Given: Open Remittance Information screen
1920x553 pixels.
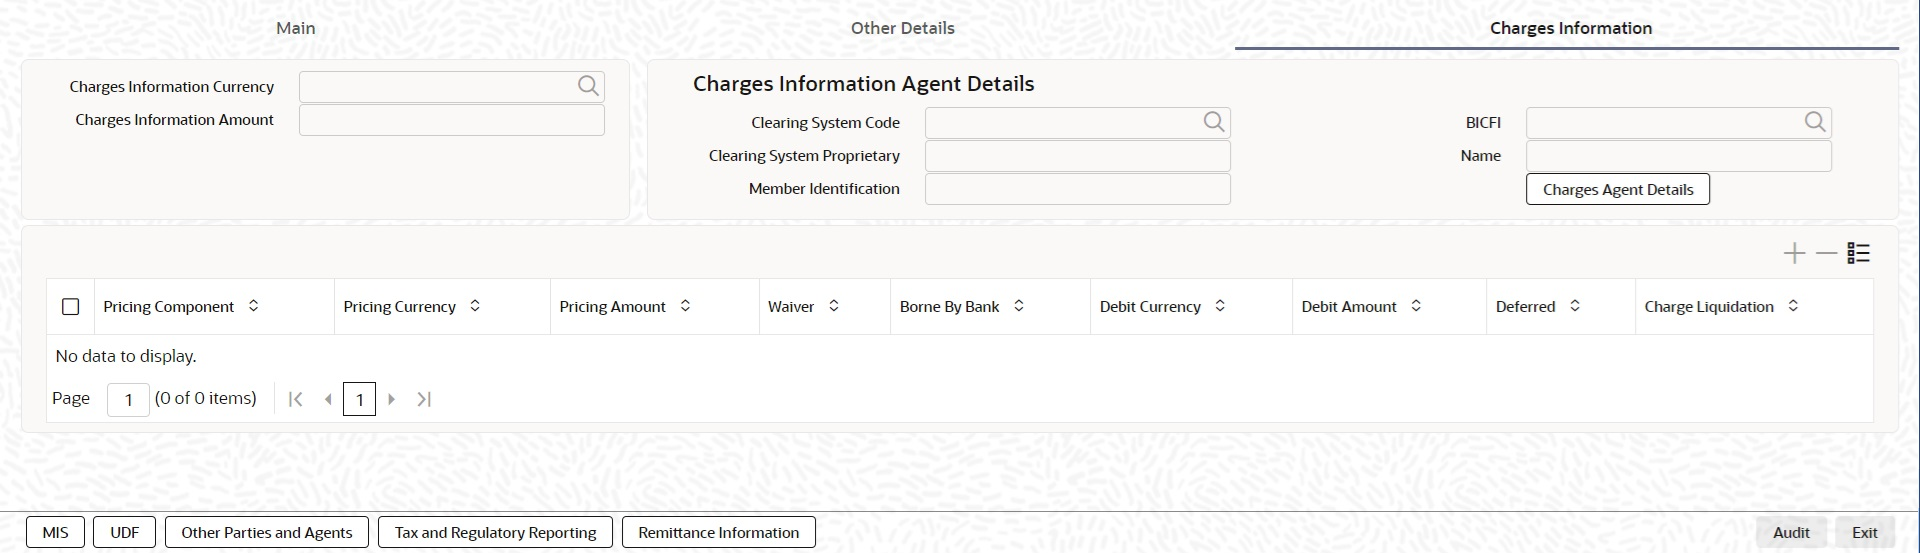Looking at the screenshot, I should coord(719,532).
